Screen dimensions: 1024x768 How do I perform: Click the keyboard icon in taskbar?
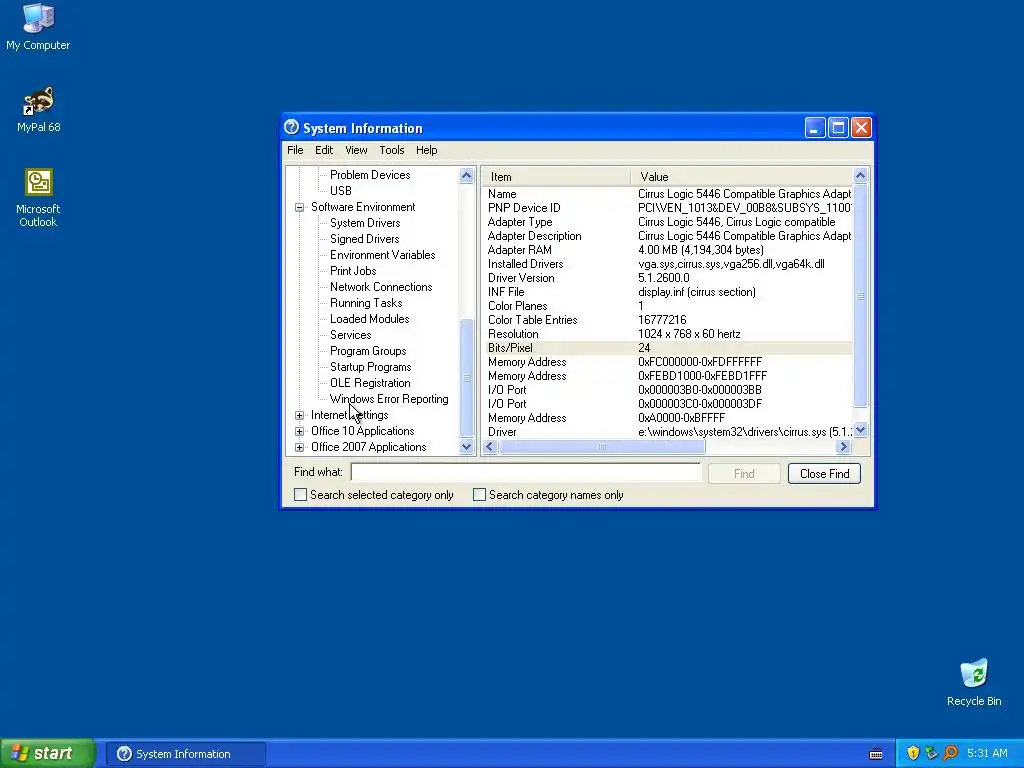876,754
